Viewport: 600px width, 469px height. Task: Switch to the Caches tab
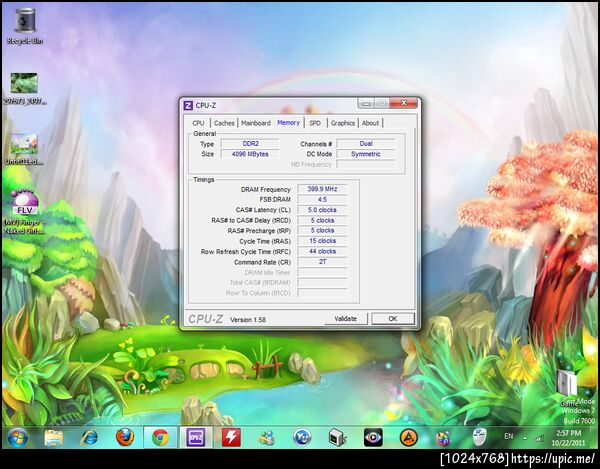pyautogui.click(x=224, y=123)
